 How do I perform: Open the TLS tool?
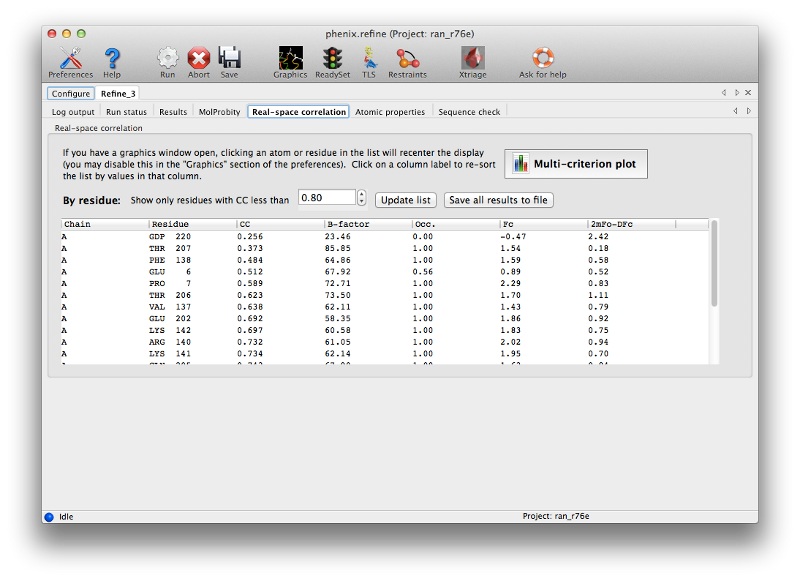click(x=369, y=60)
